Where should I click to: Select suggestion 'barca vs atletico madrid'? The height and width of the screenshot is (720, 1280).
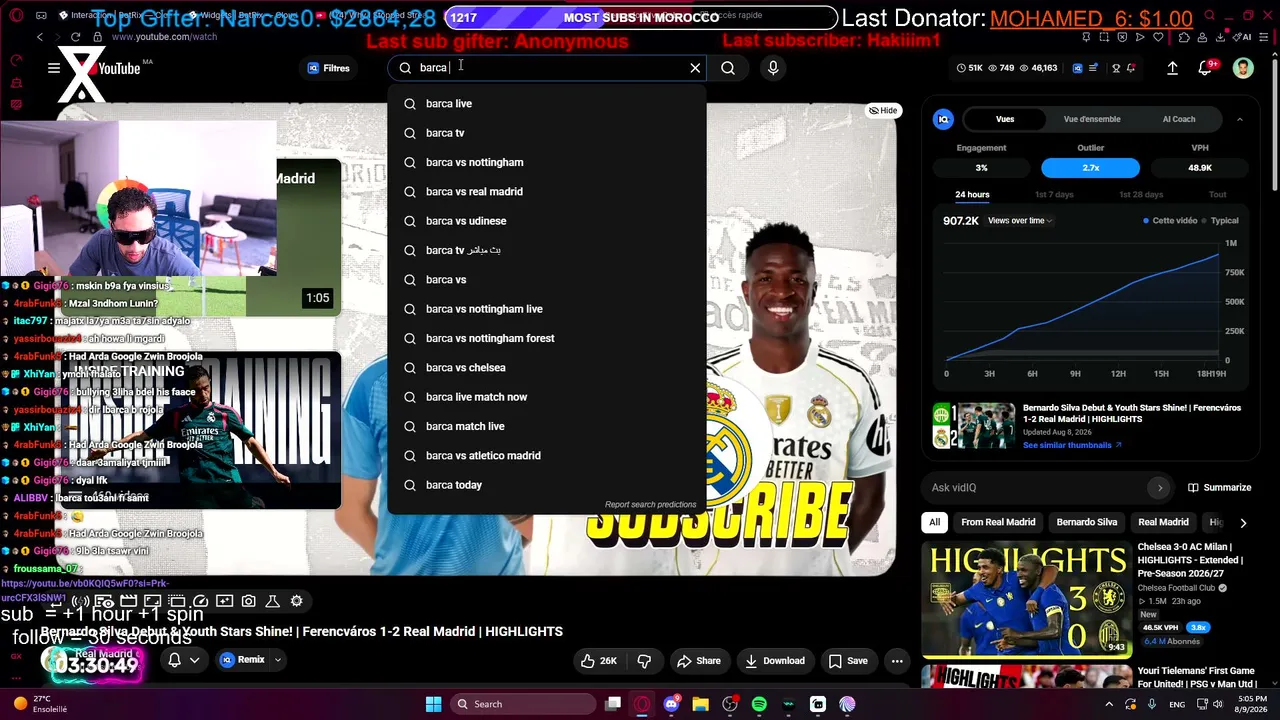coord(547,456)
